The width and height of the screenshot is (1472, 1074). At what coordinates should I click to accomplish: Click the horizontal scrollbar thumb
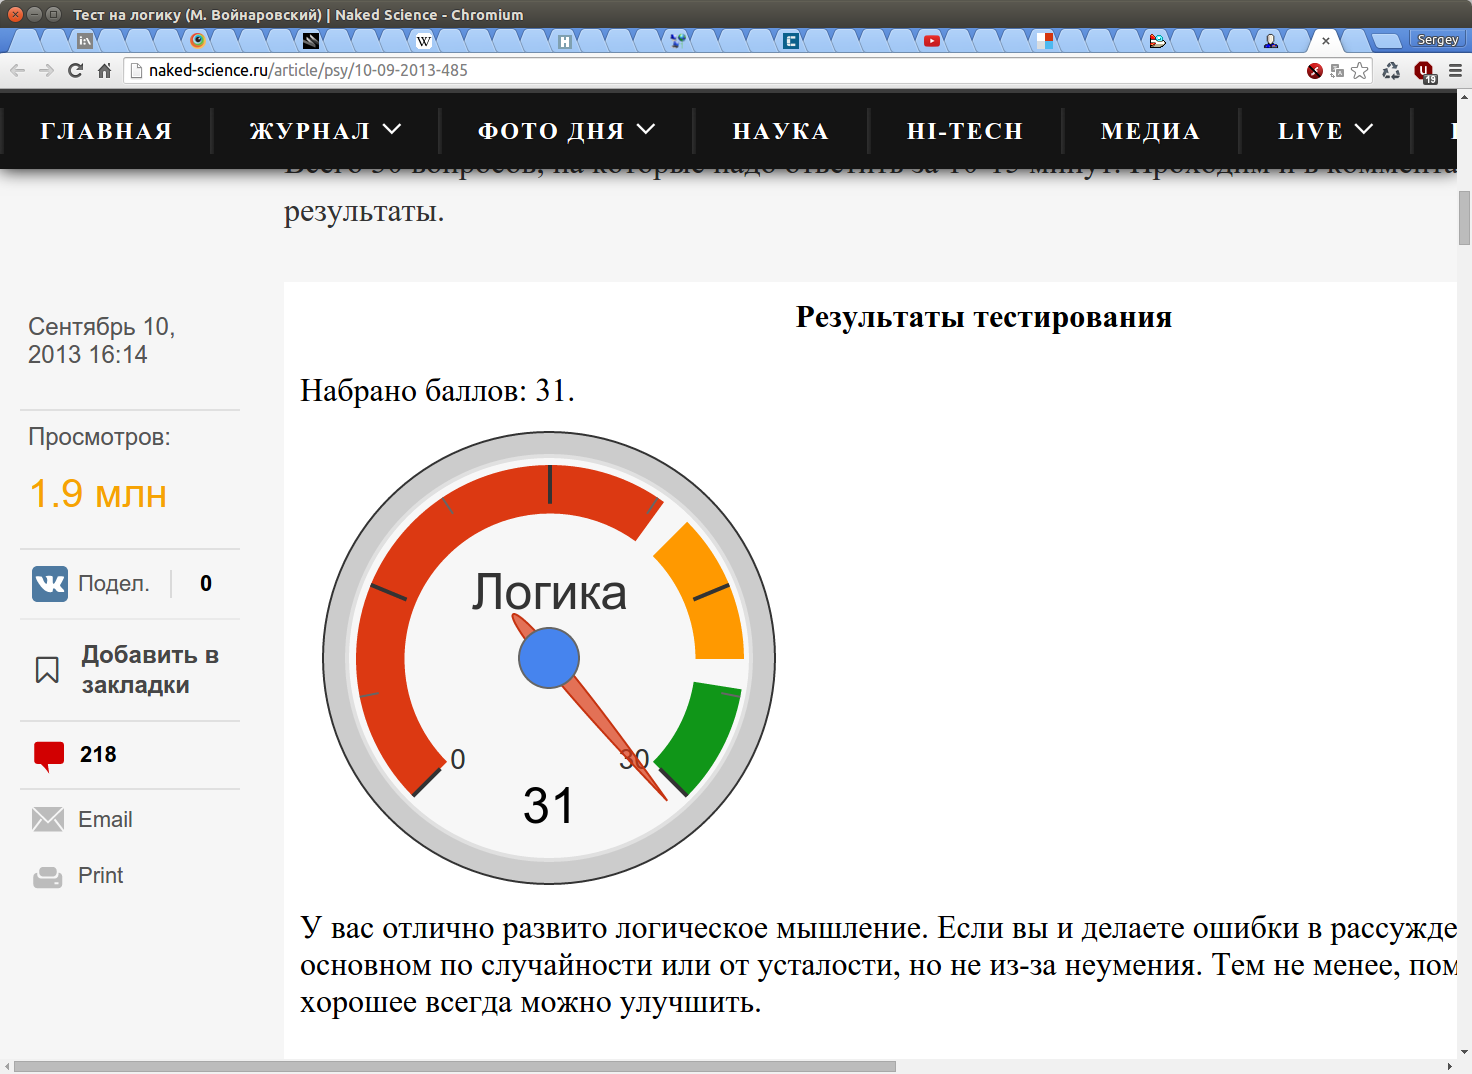pyautogui.click(x=455, y=1066)
